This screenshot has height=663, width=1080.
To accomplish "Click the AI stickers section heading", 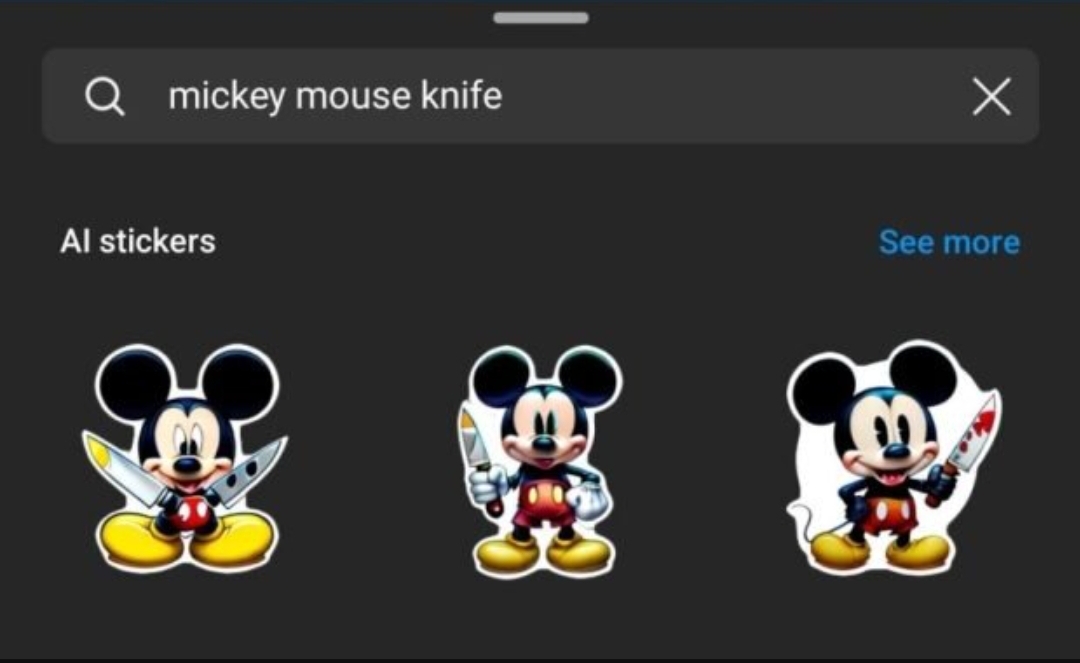I will coord(138,242).
